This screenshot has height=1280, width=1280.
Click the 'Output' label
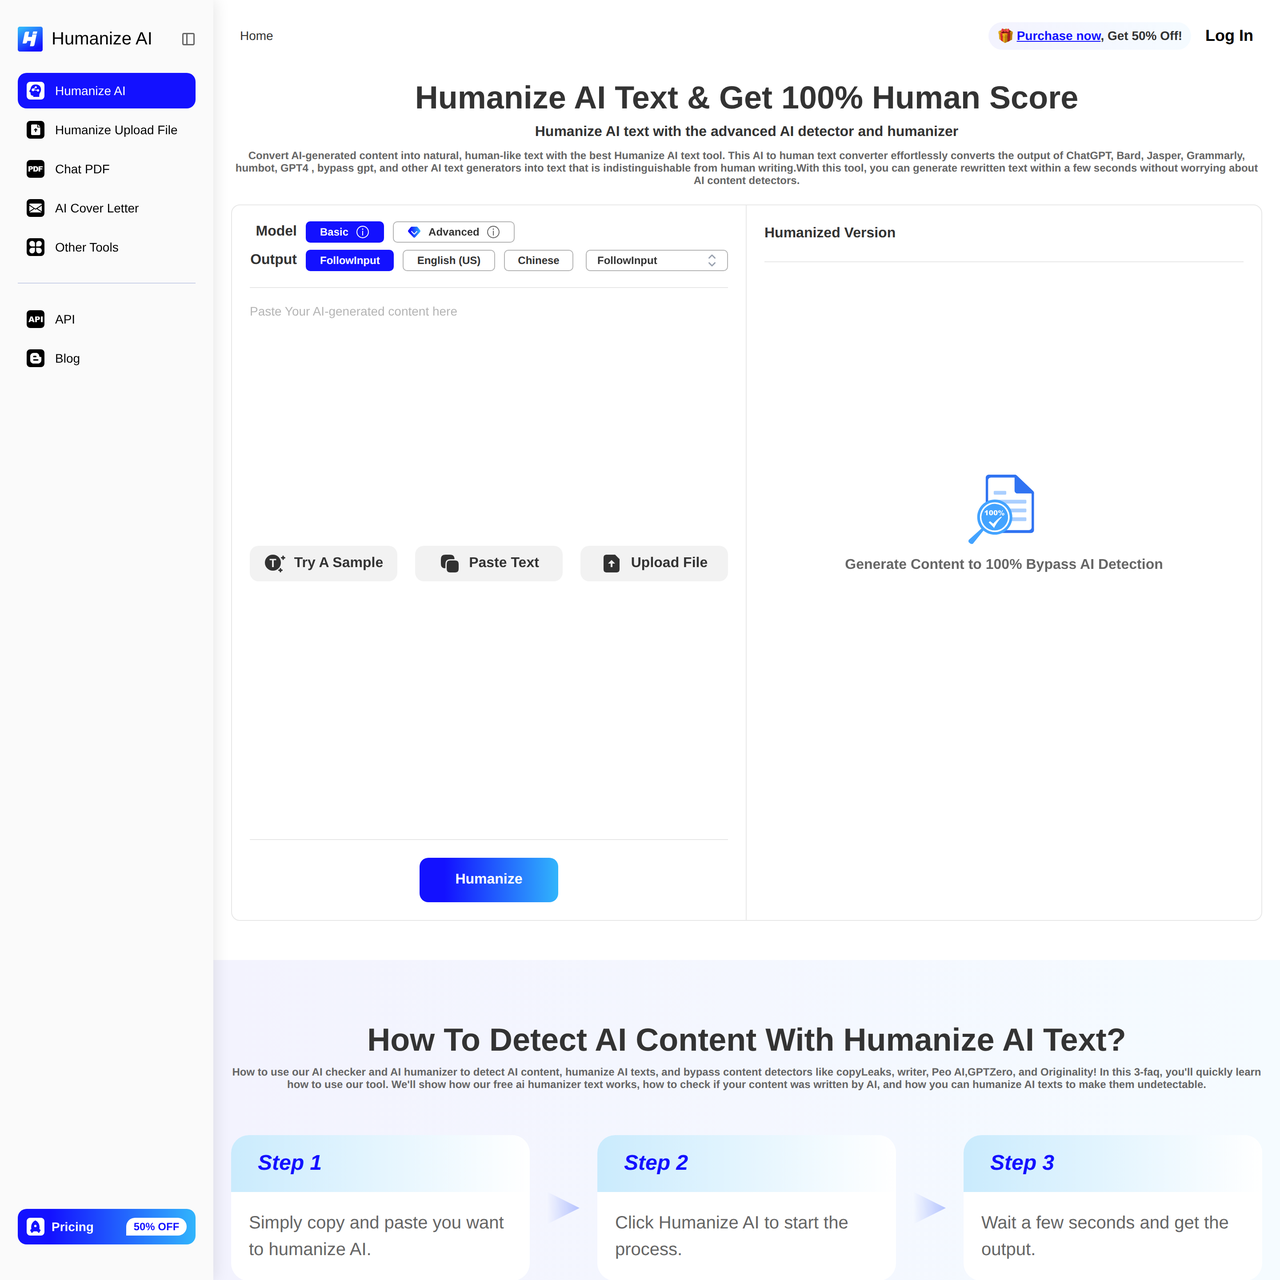click(274, 259)
